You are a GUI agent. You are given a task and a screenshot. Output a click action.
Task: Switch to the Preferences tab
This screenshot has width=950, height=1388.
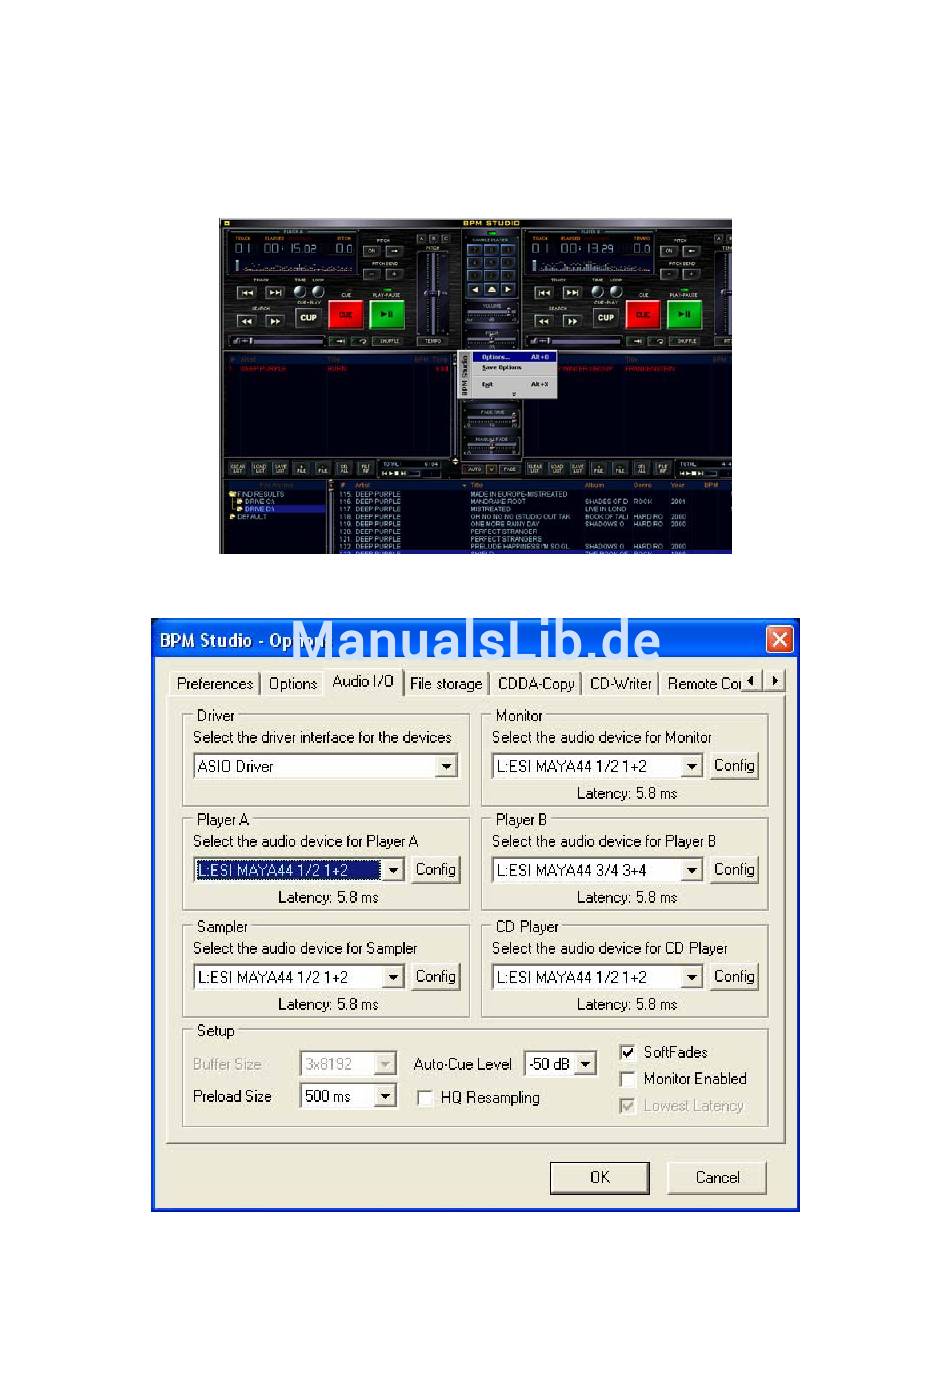click(214, 683)
